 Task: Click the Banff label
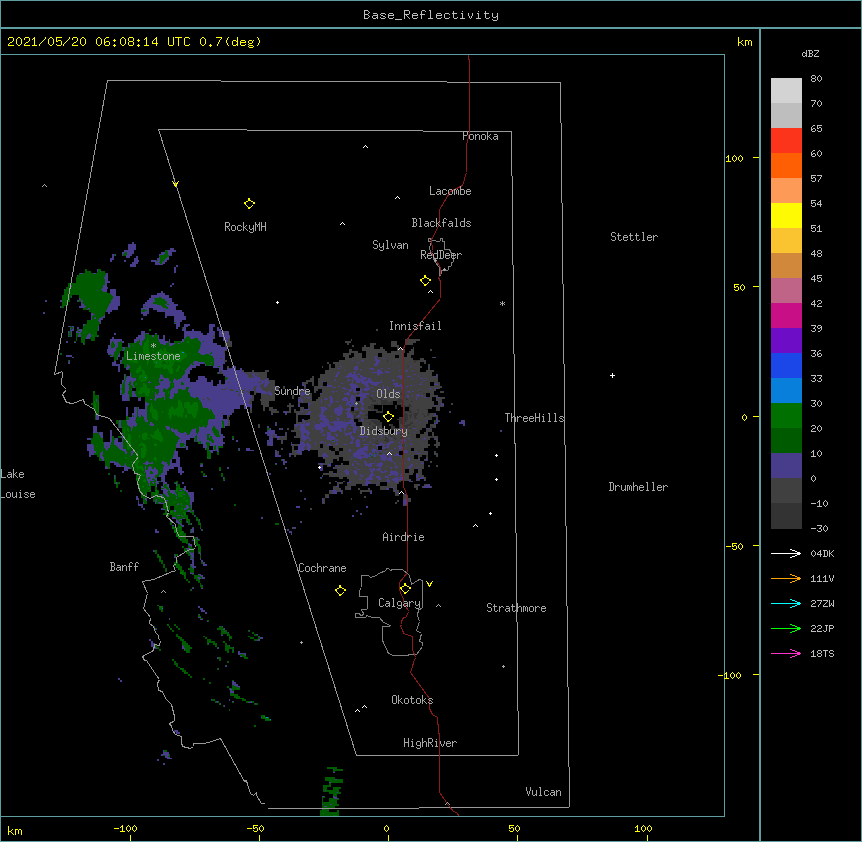point(124,567)
